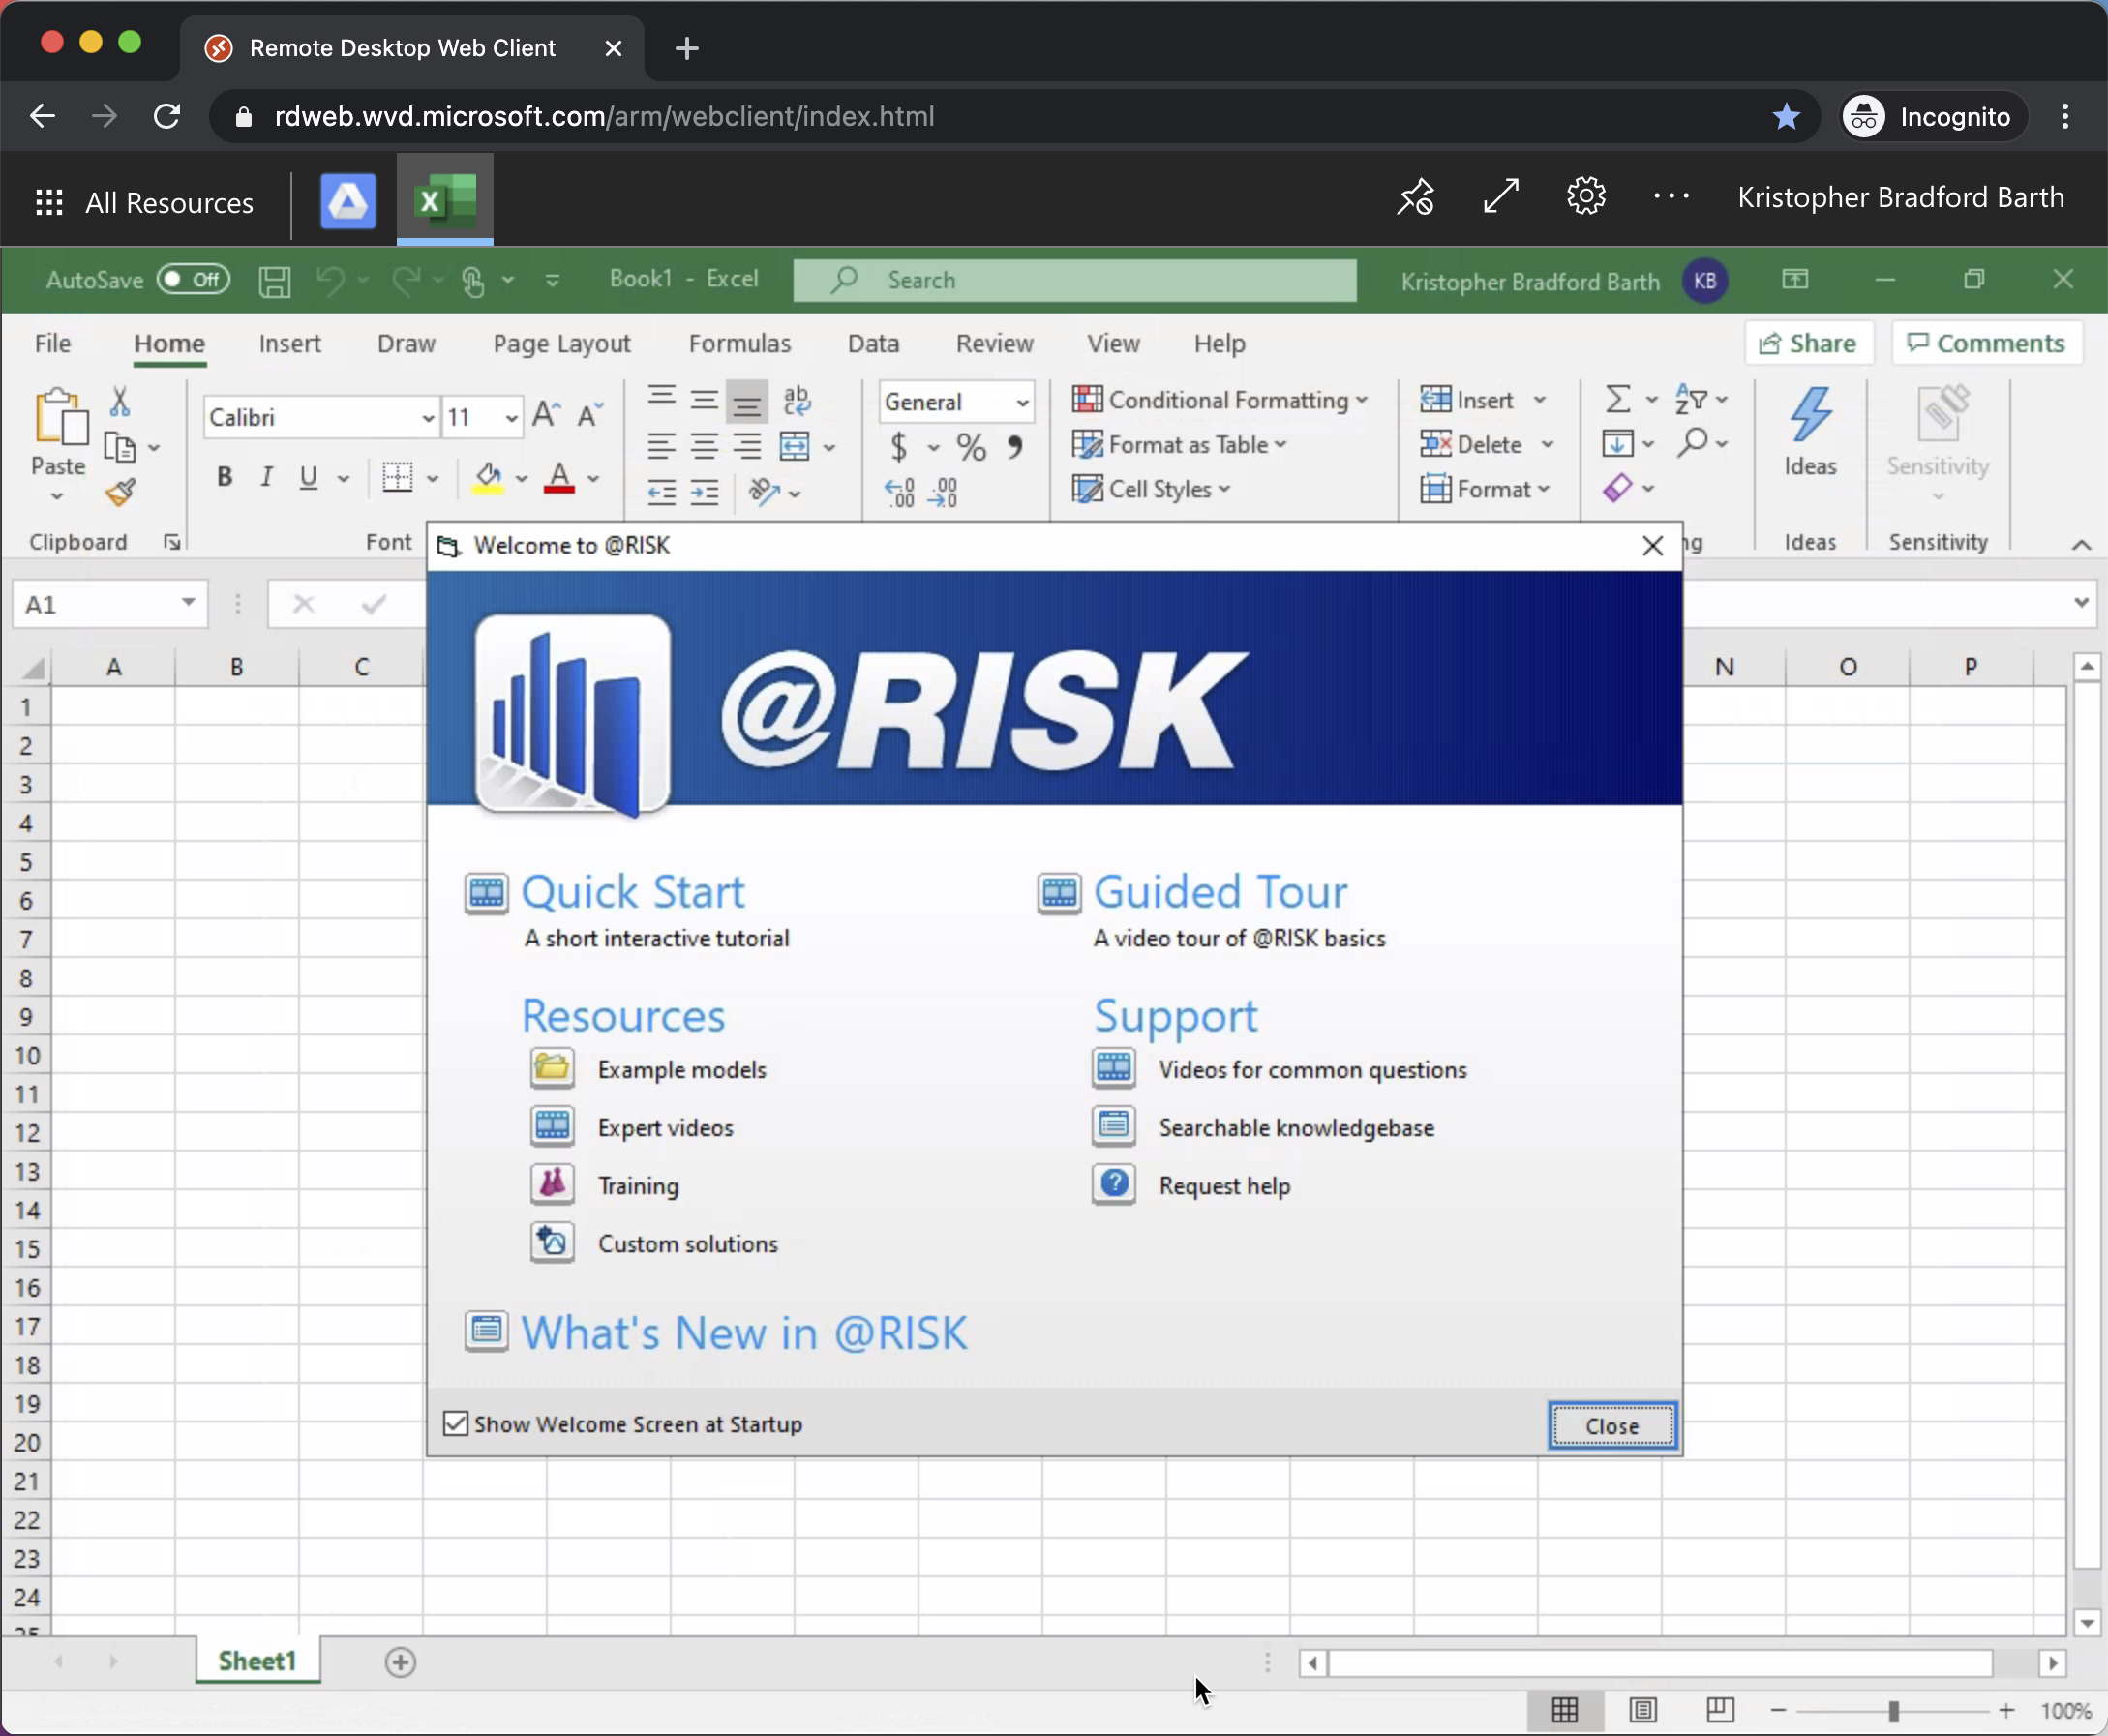Image resolution: width=2108 pixels, height=1736 pixels.
Task: Click the Save floppy disk icon
Action: pyautogui.click(x=275, y=281)
